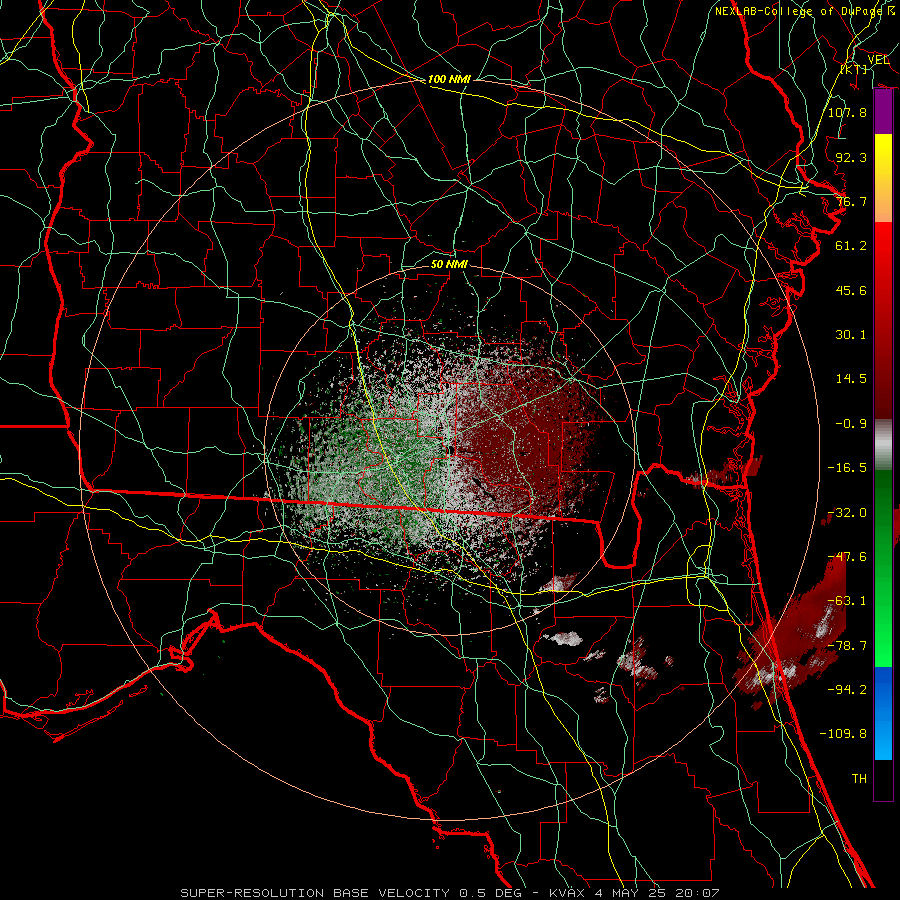Click the 45.6 velocity scale value
This screenshot has width=900, height=900.
click(x=851, y=290)
